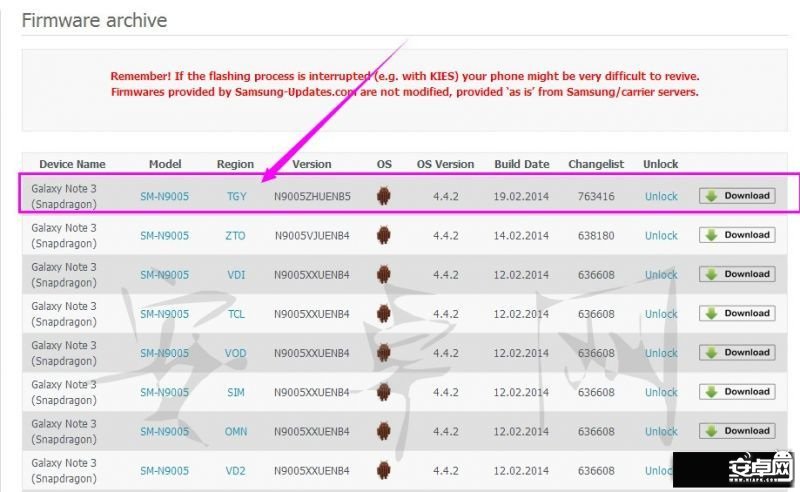Click the red flashing warning notice
This screenshot has width=800, height=492.
tap(405, 84)
